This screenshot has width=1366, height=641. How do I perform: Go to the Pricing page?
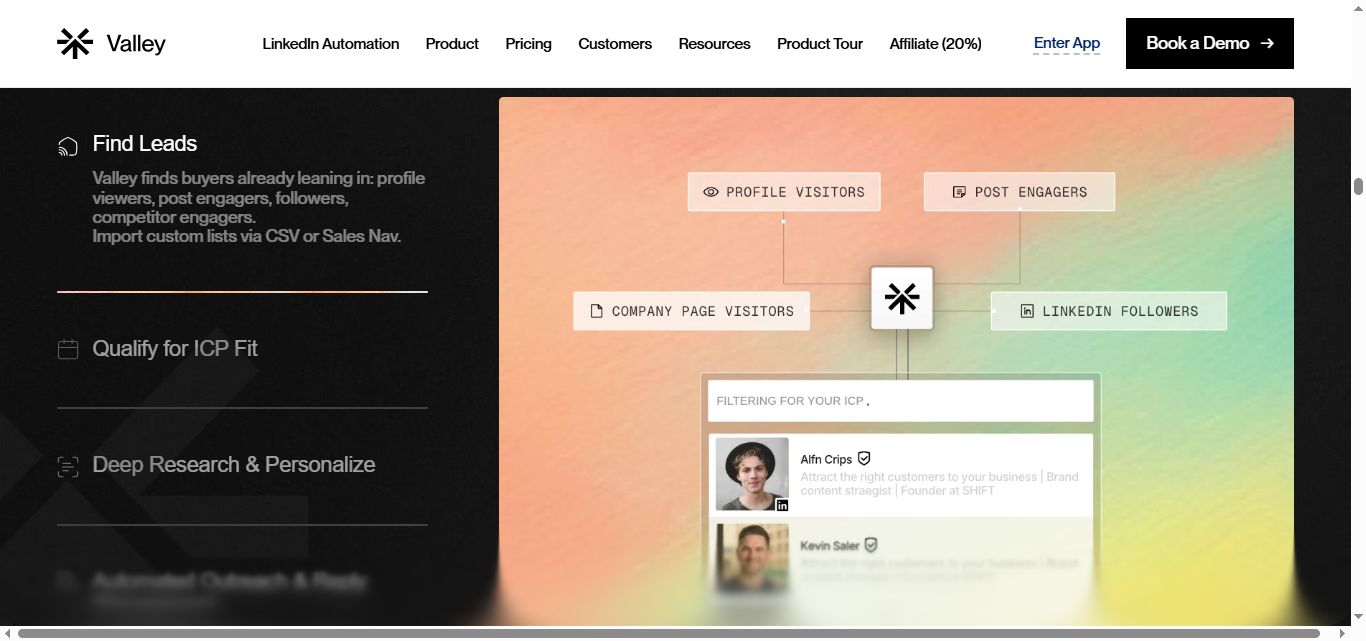coord(528,44)
